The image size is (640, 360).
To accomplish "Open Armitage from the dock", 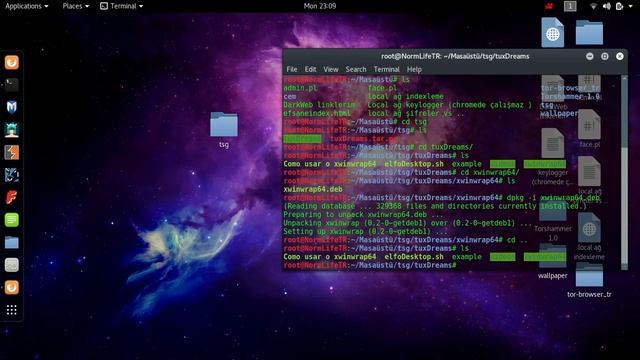I will coord(11,130).
